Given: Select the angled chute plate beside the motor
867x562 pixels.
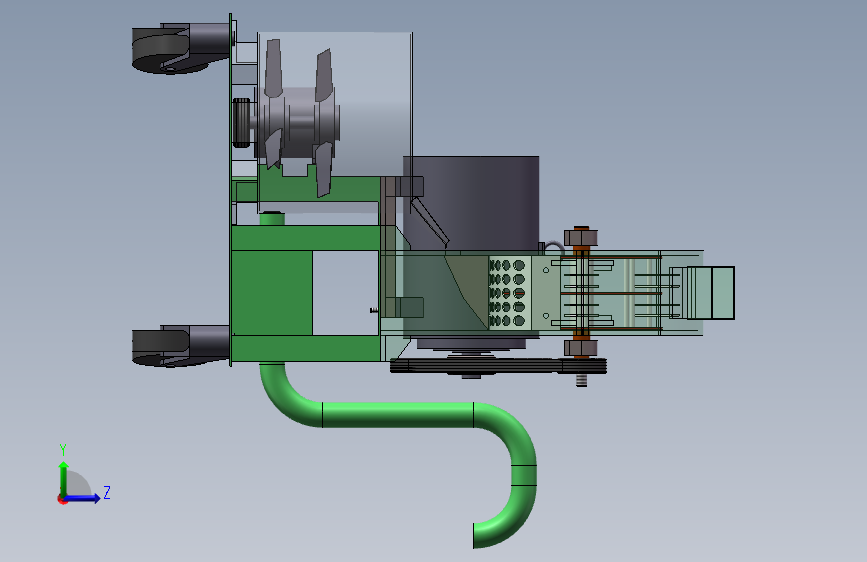Looking at the screenshot, I should (429, 222).
